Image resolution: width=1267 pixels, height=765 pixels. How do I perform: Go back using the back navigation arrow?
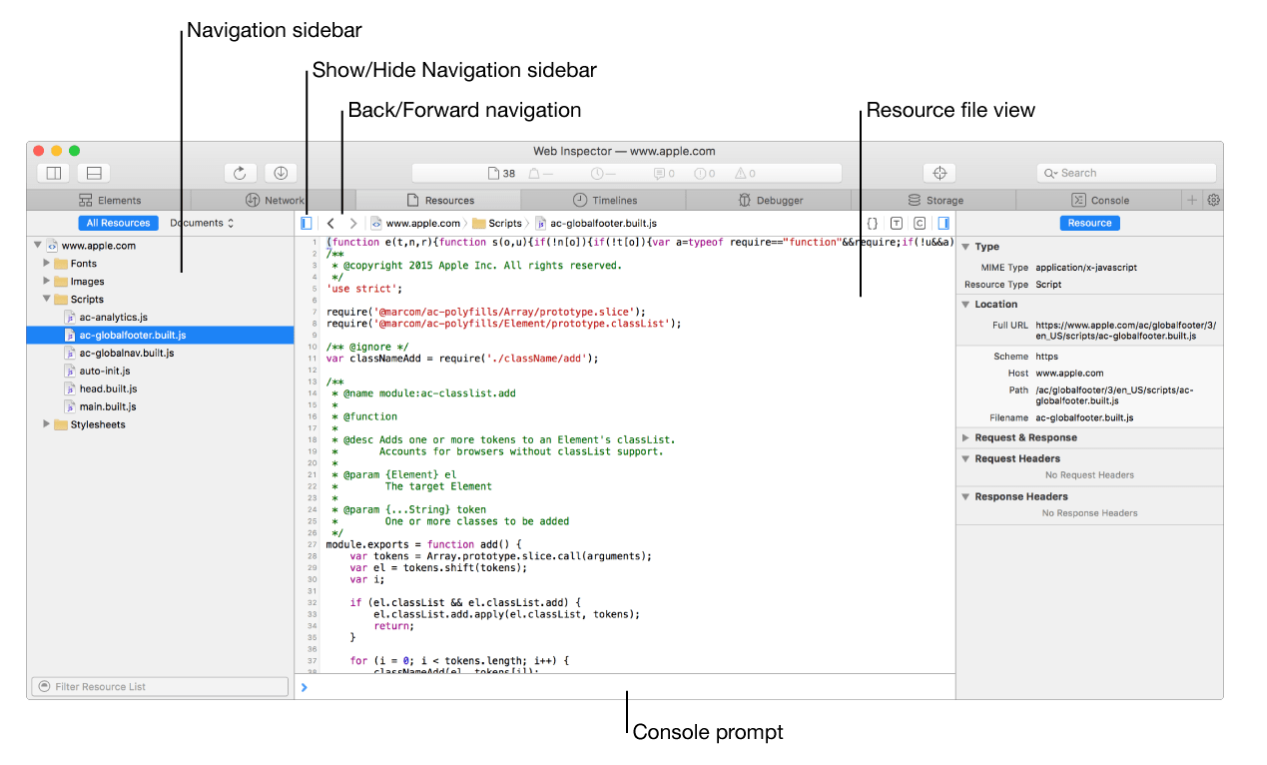point(330,223)
